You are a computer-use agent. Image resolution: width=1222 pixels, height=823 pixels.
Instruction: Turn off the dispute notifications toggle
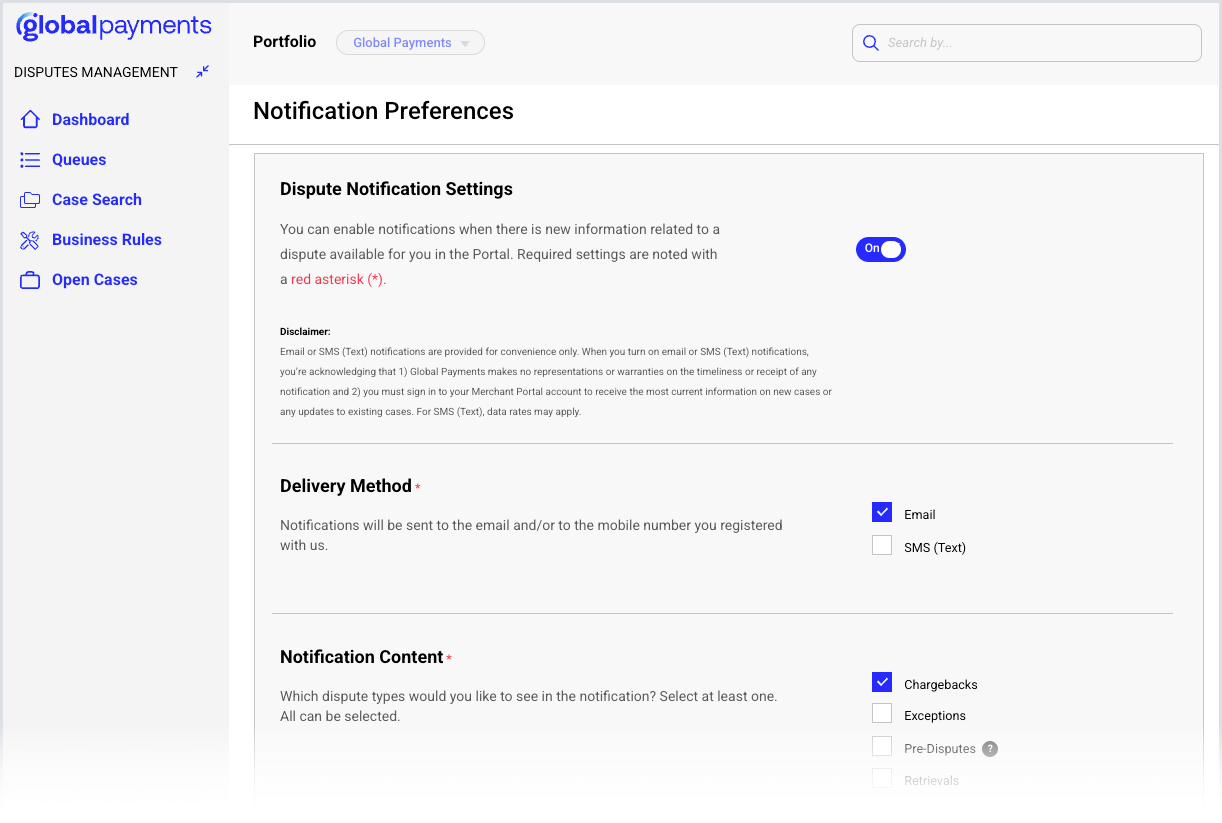[880, 249]
